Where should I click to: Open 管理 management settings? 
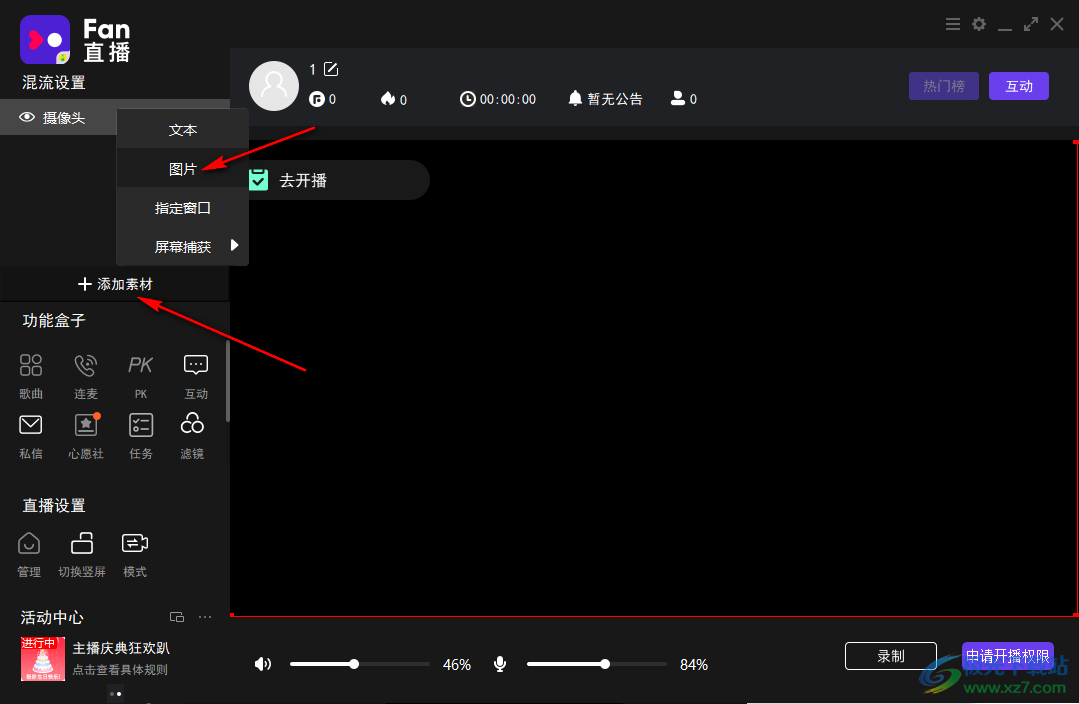pos(29,544)
